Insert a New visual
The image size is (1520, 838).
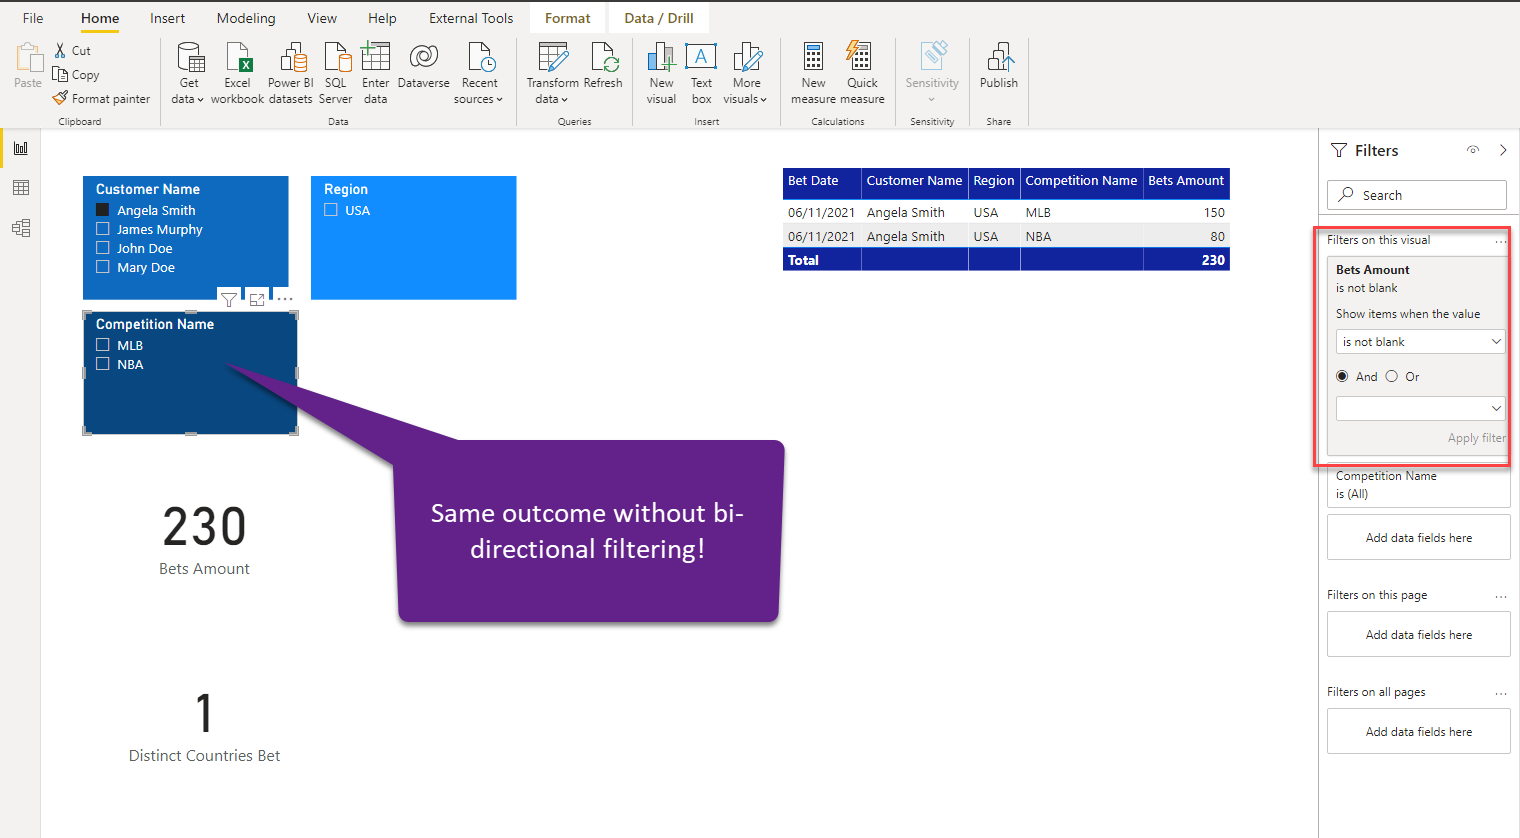pos(661,72)
